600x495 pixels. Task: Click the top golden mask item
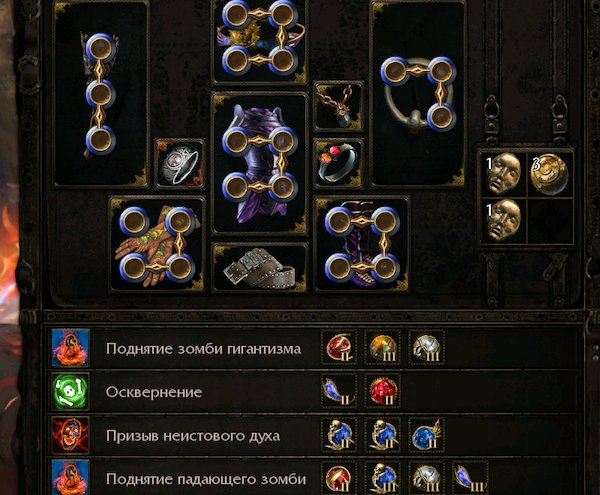(504, 173)
